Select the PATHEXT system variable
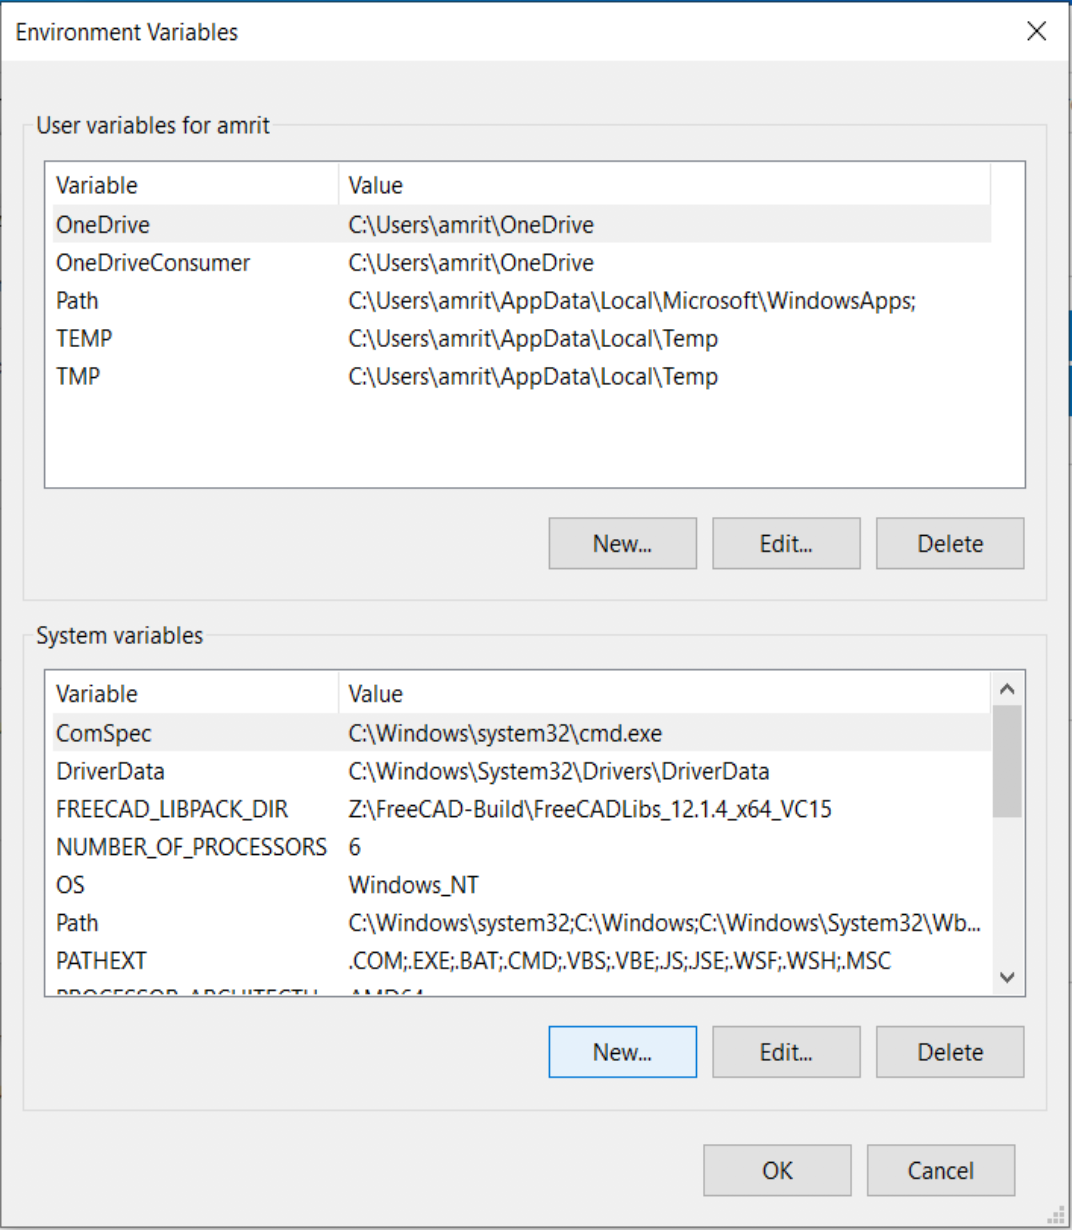1072x1230 pixels. click(x=101, y=961)
